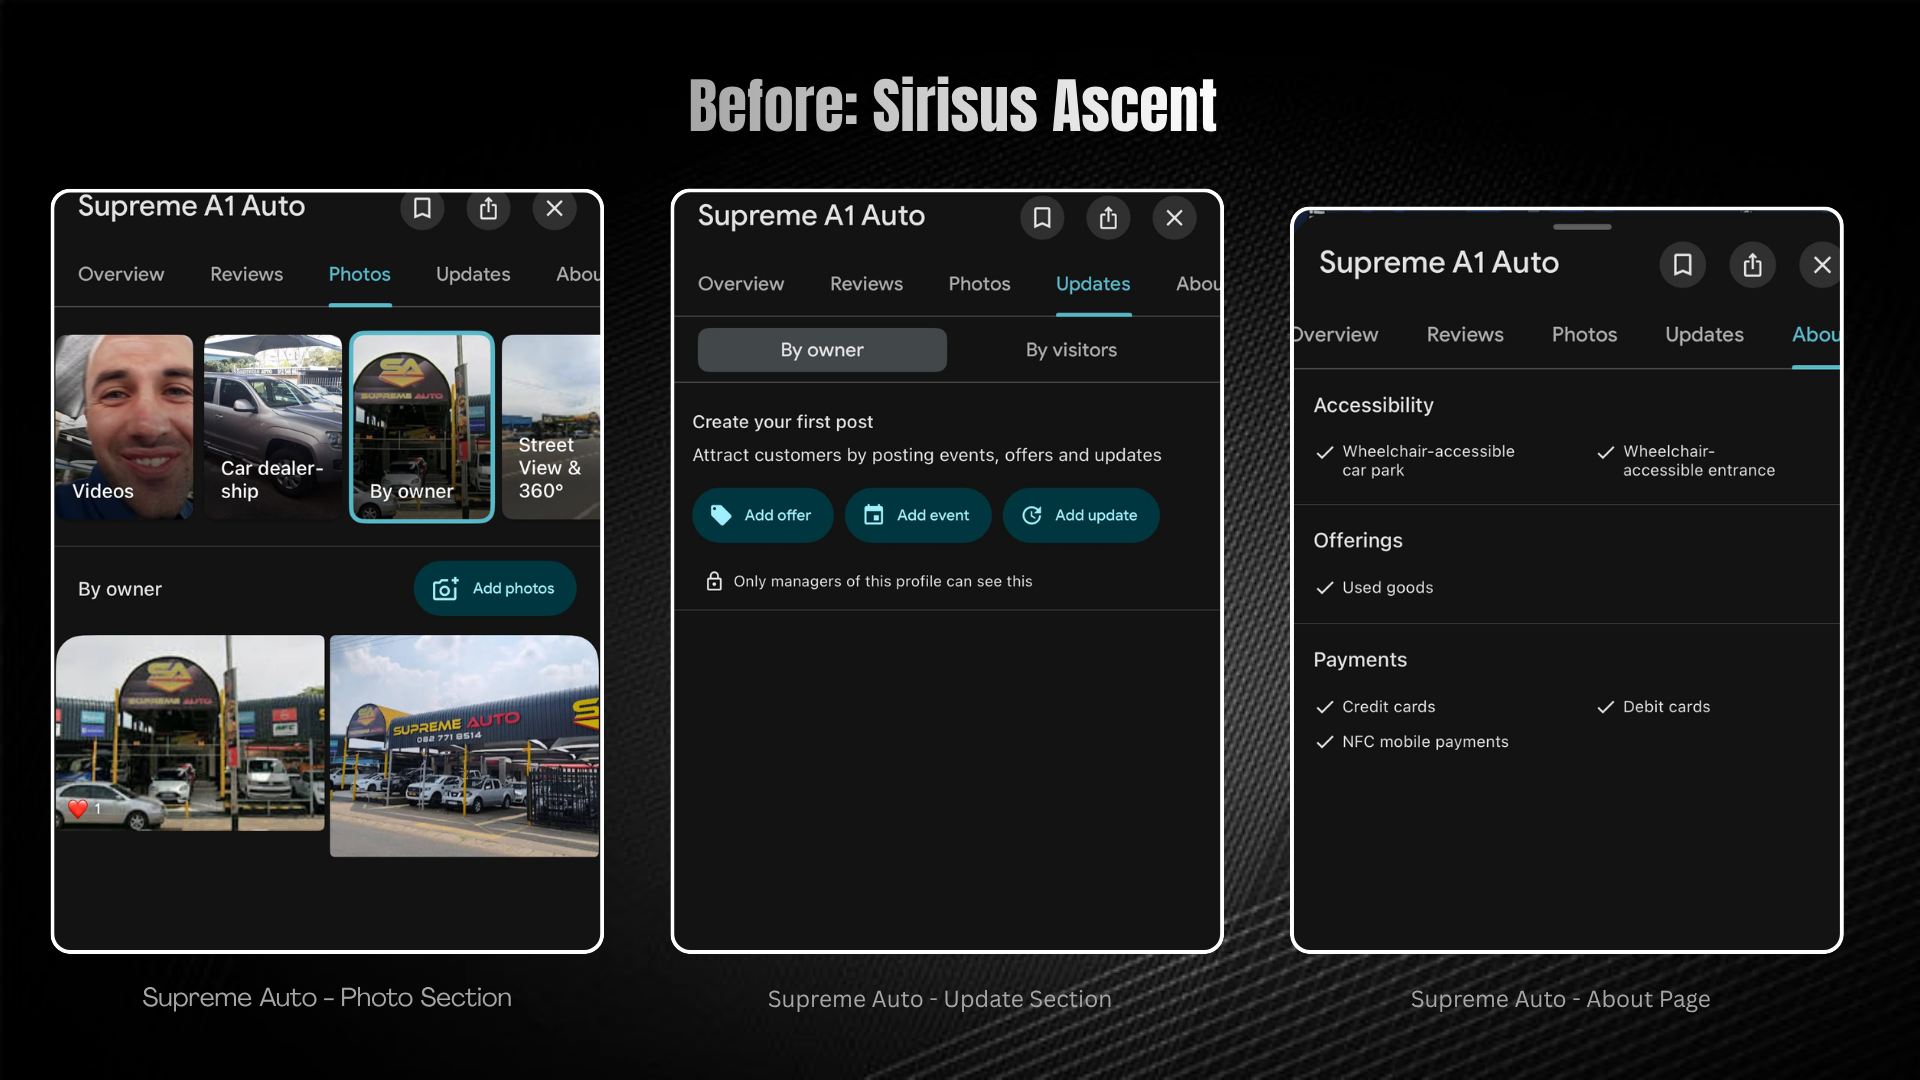Open the Reviews tab in the Photo Section panel

point(246,274)
